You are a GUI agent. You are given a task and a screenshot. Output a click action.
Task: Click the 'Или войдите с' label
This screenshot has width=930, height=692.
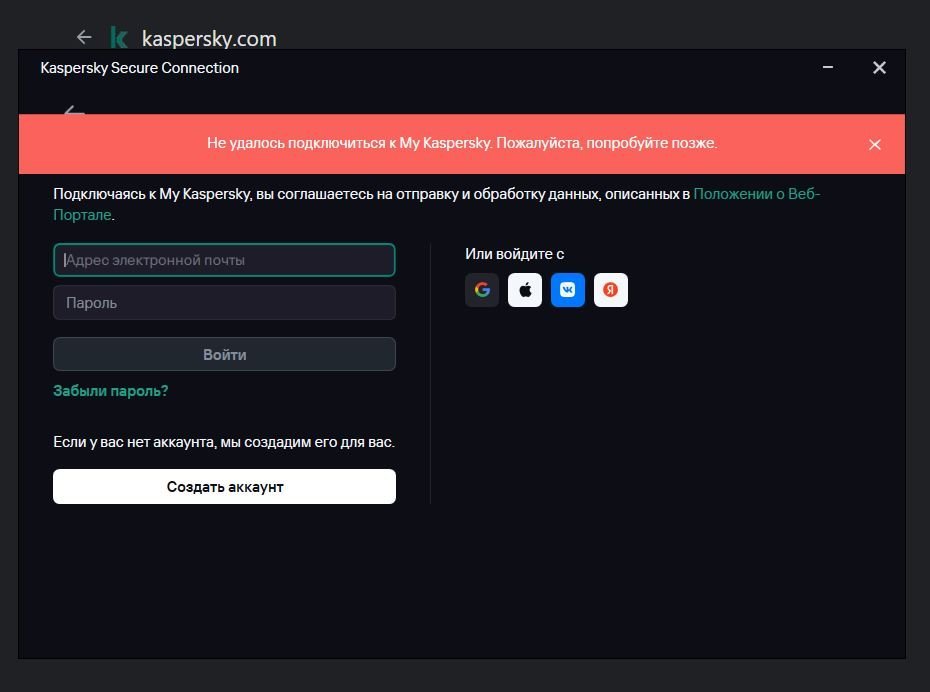tap(514, 254)
